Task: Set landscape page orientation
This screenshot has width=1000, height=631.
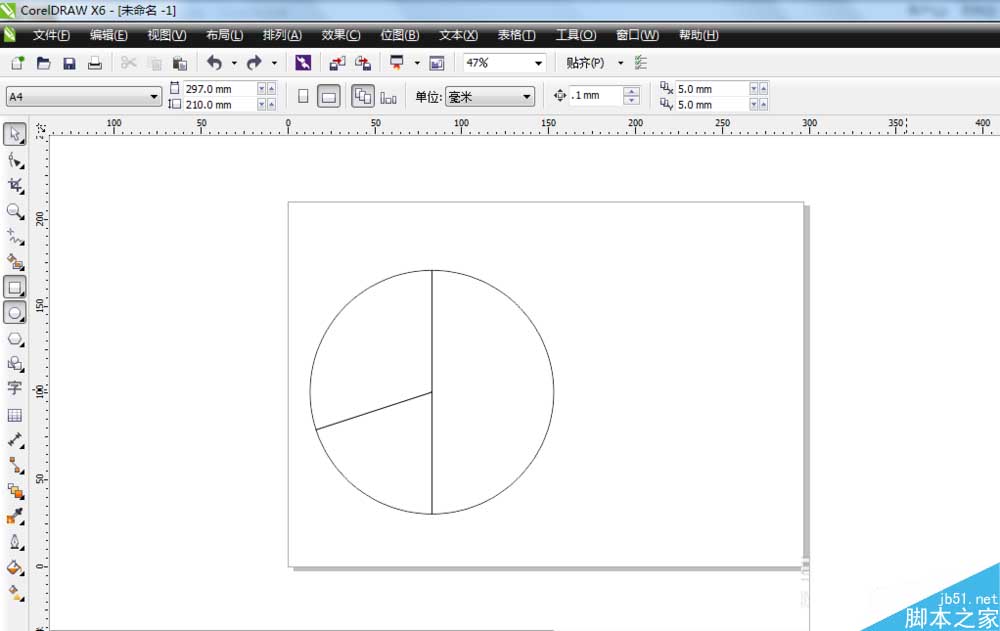Action: coord(328,97)
